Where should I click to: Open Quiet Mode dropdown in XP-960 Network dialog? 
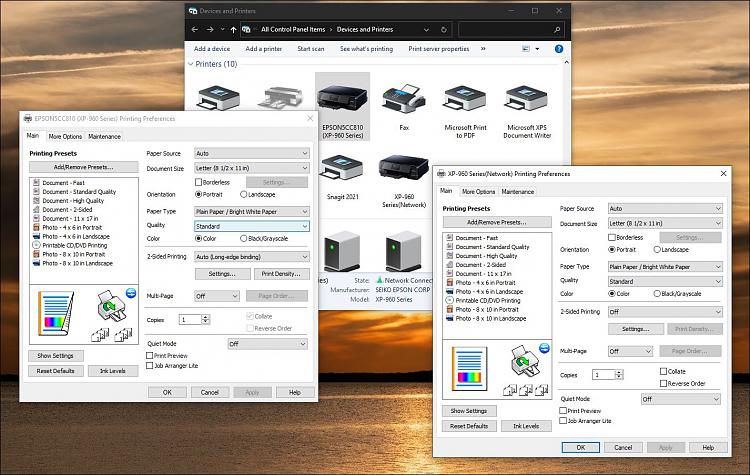[681, 399]
